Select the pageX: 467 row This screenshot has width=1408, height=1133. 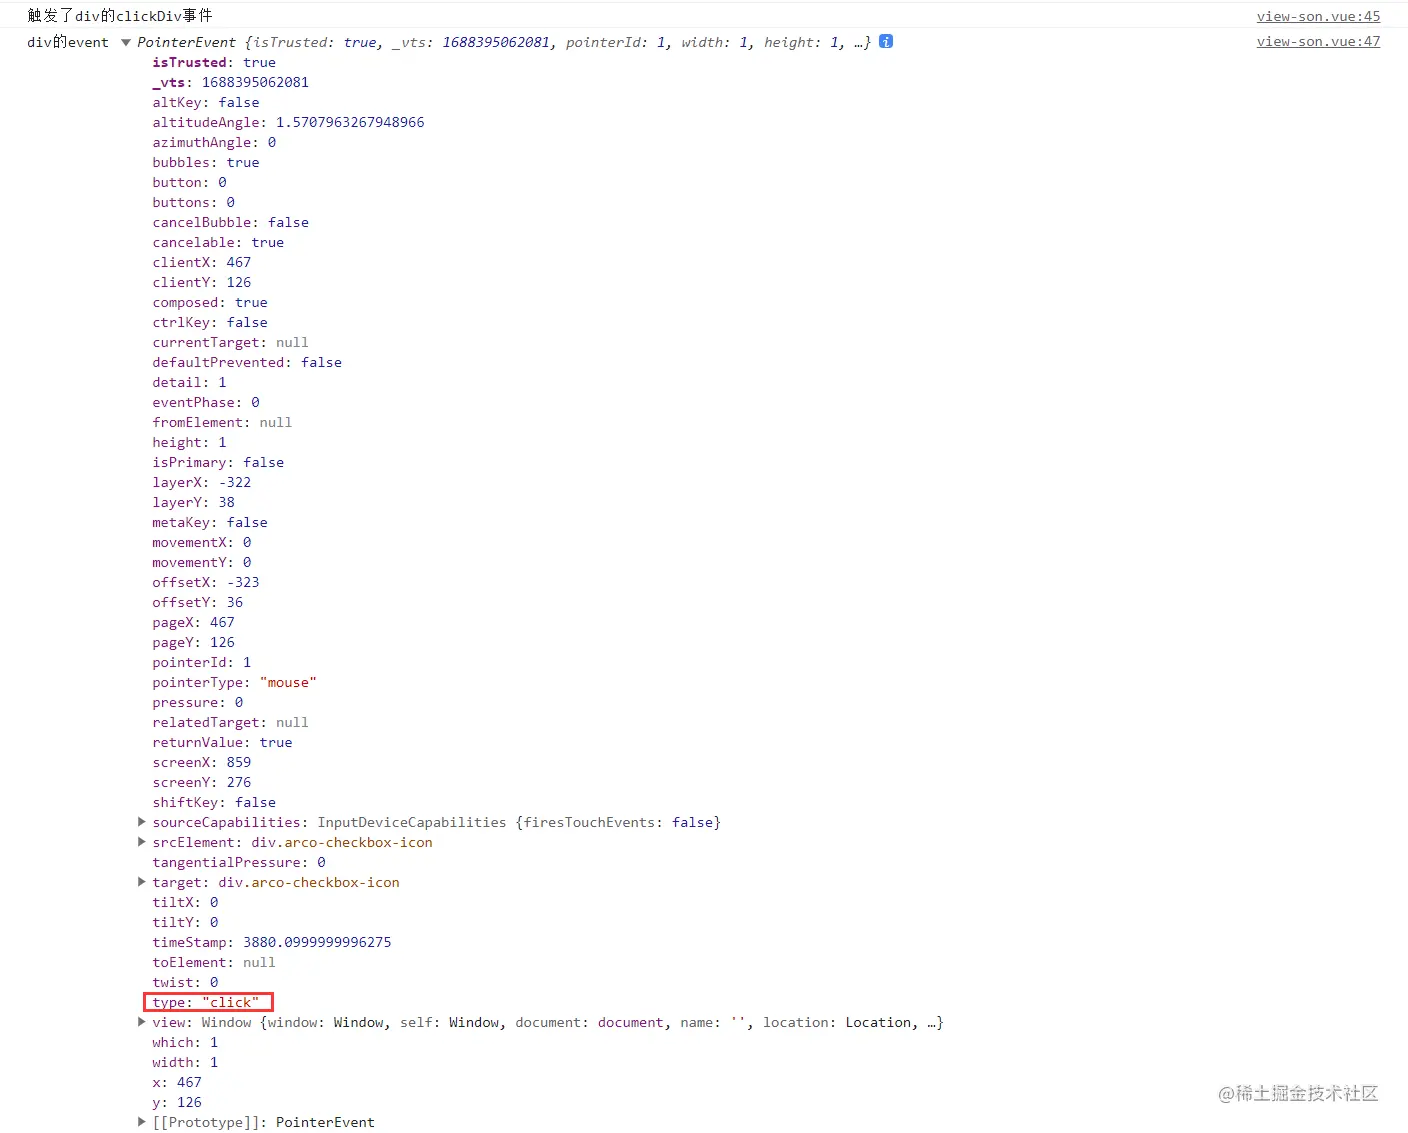click(x=194, y=622)
